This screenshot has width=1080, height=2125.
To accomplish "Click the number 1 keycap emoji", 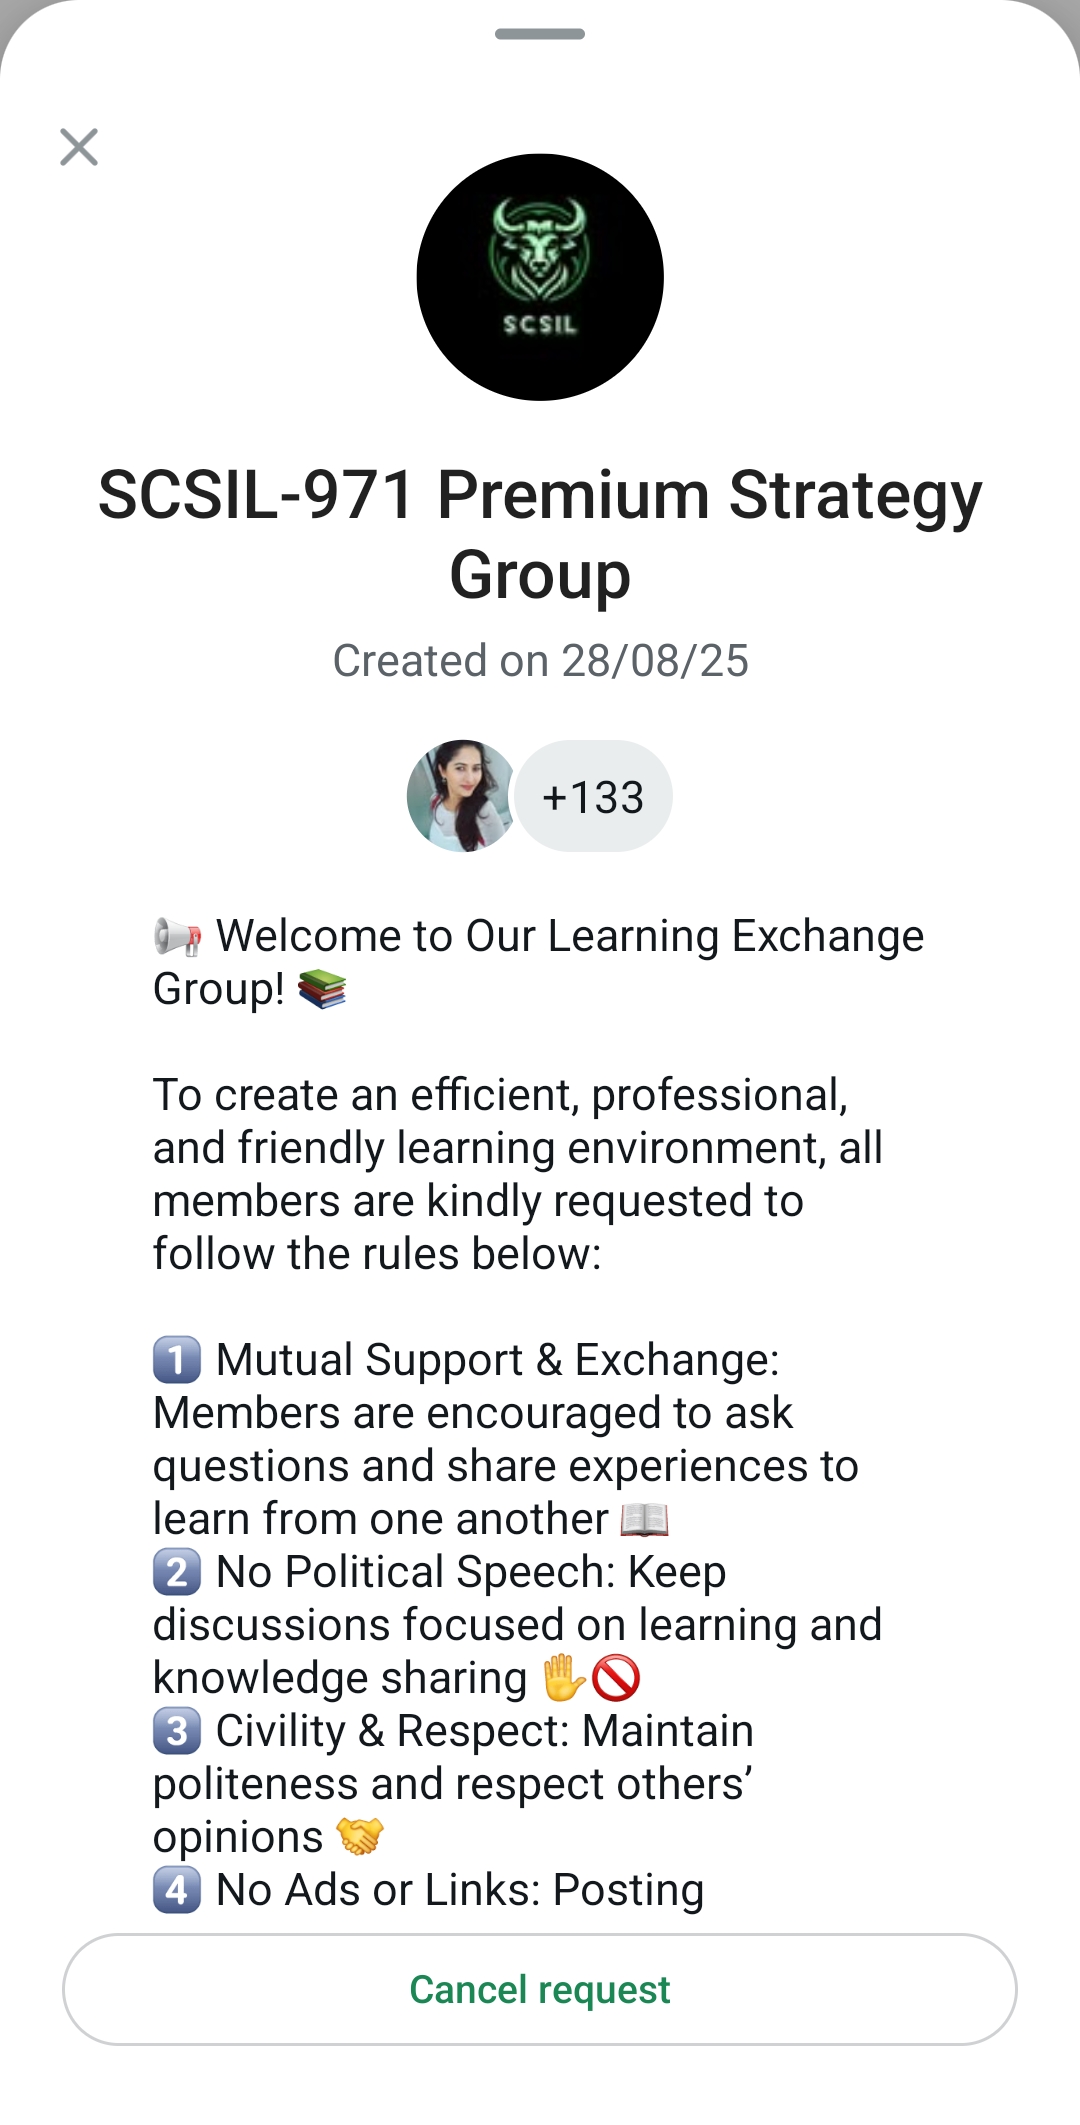I will pyautogui.click(x=177, y=1360).
